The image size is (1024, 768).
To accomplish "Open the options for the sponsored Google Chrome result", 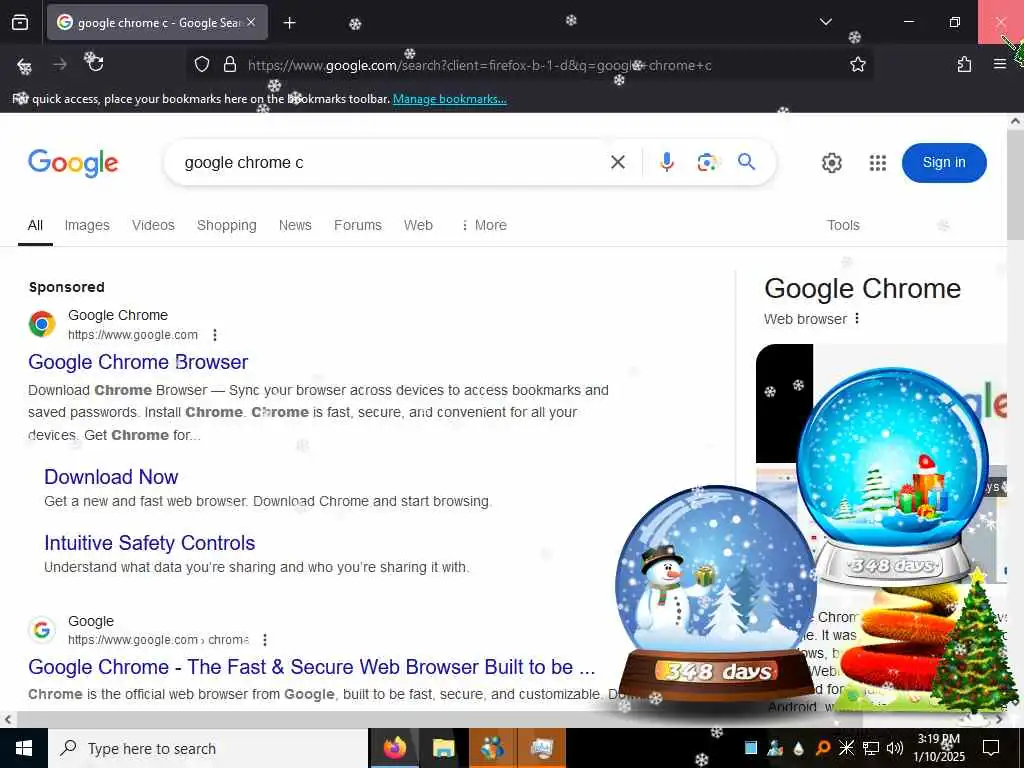I will click(x=215, y=335).
